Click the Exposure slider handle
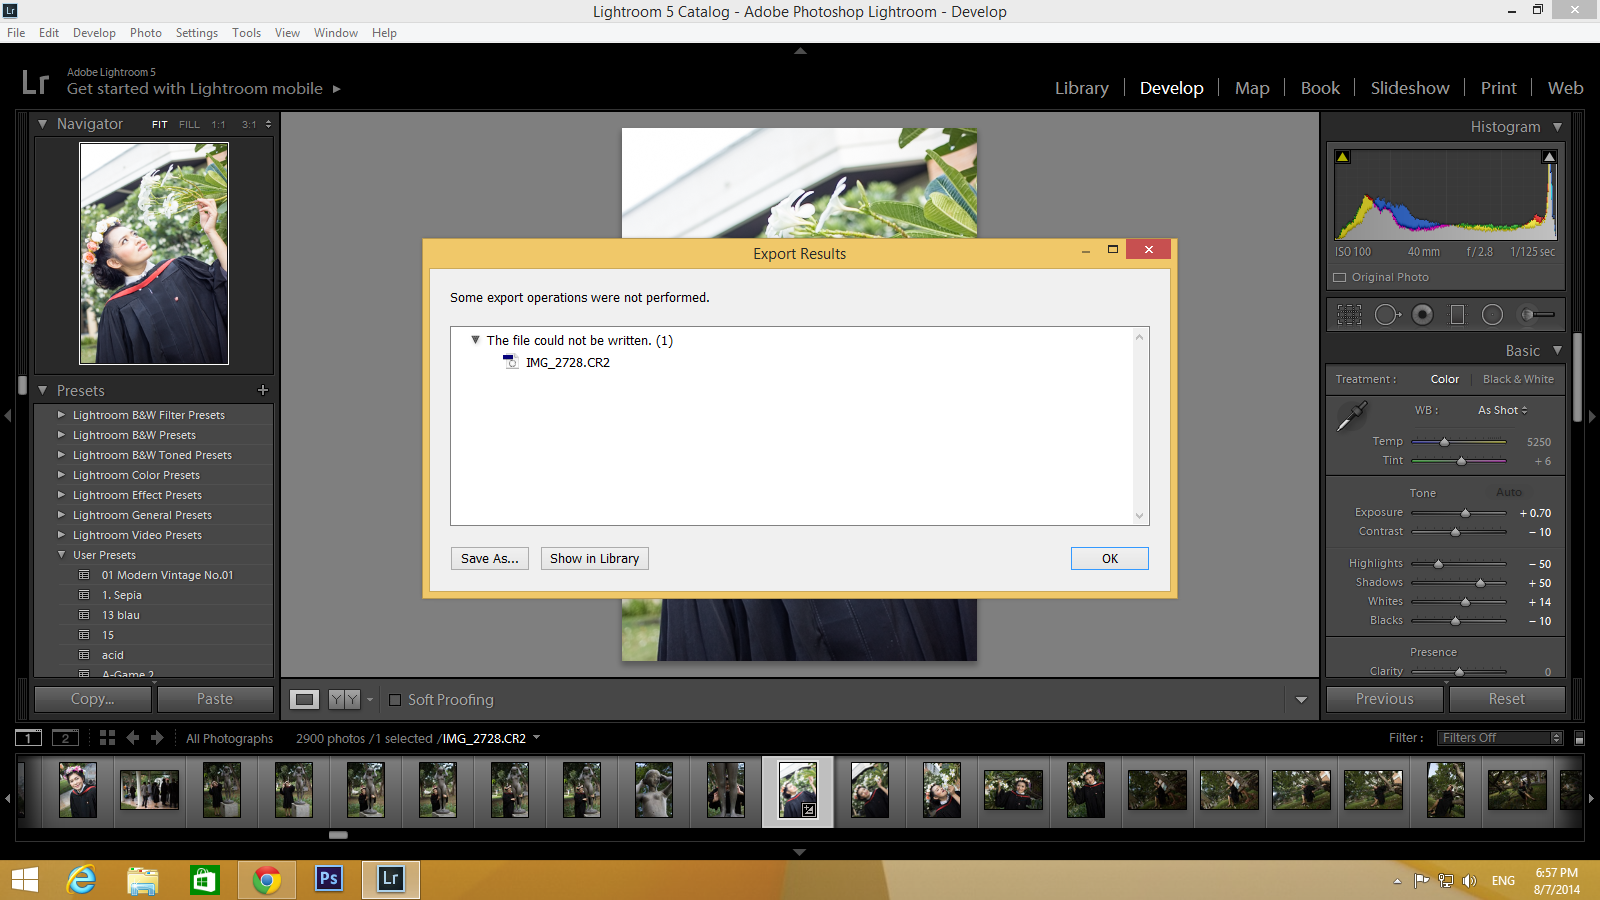 (x=1465, y=513)
